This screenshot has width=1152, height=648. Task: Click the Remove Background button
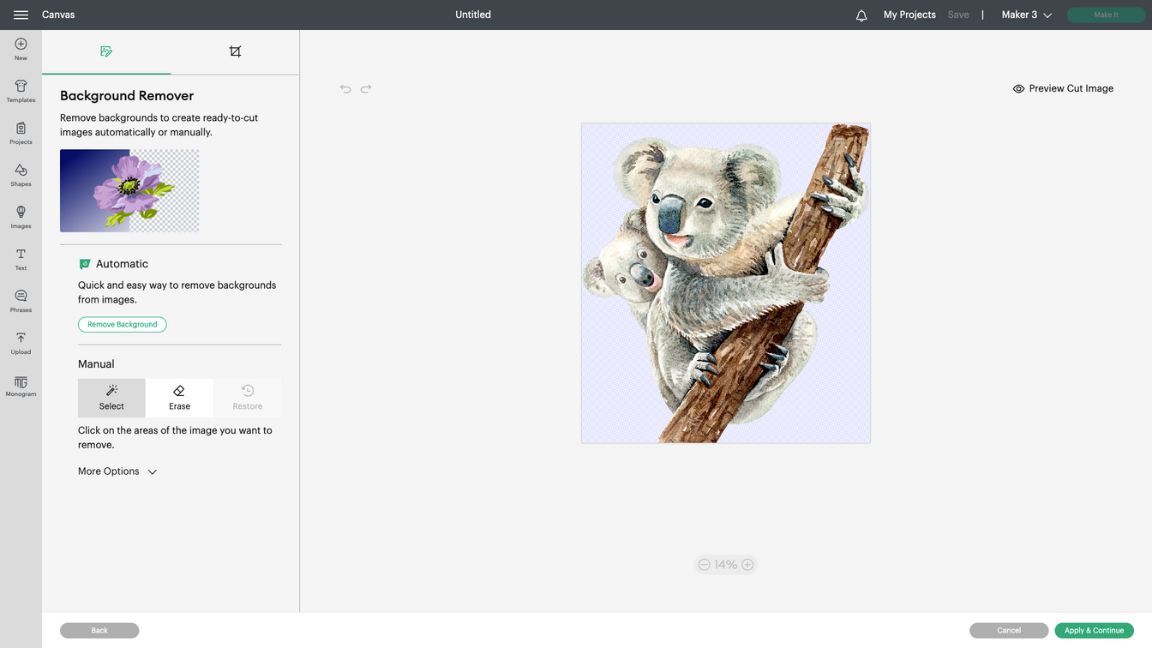point(122,324)
